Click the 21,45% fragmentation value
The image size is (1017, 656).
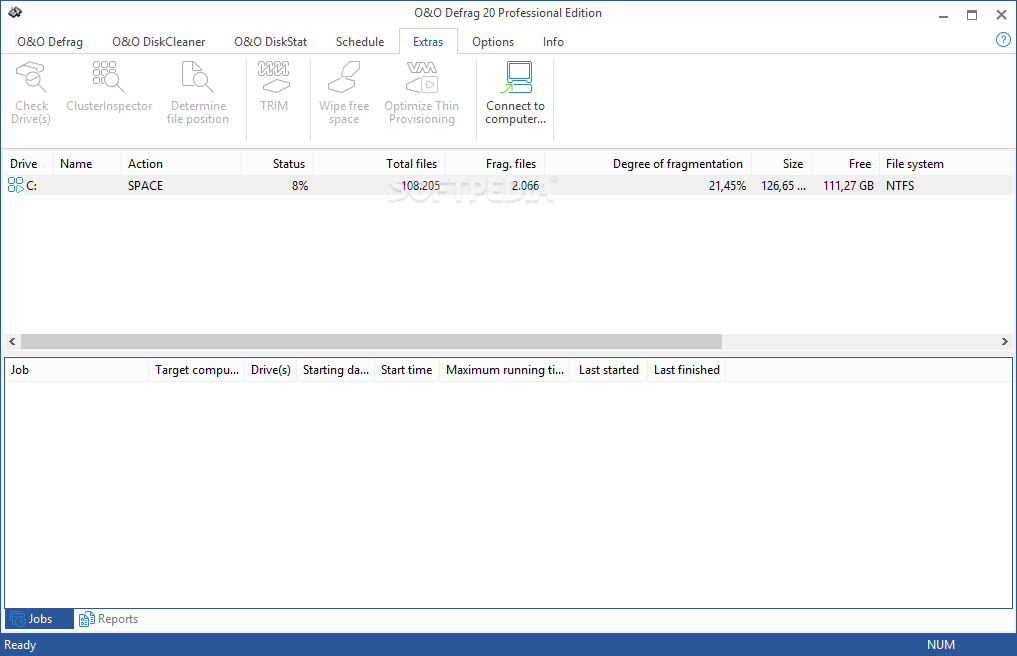pos(727,186)
